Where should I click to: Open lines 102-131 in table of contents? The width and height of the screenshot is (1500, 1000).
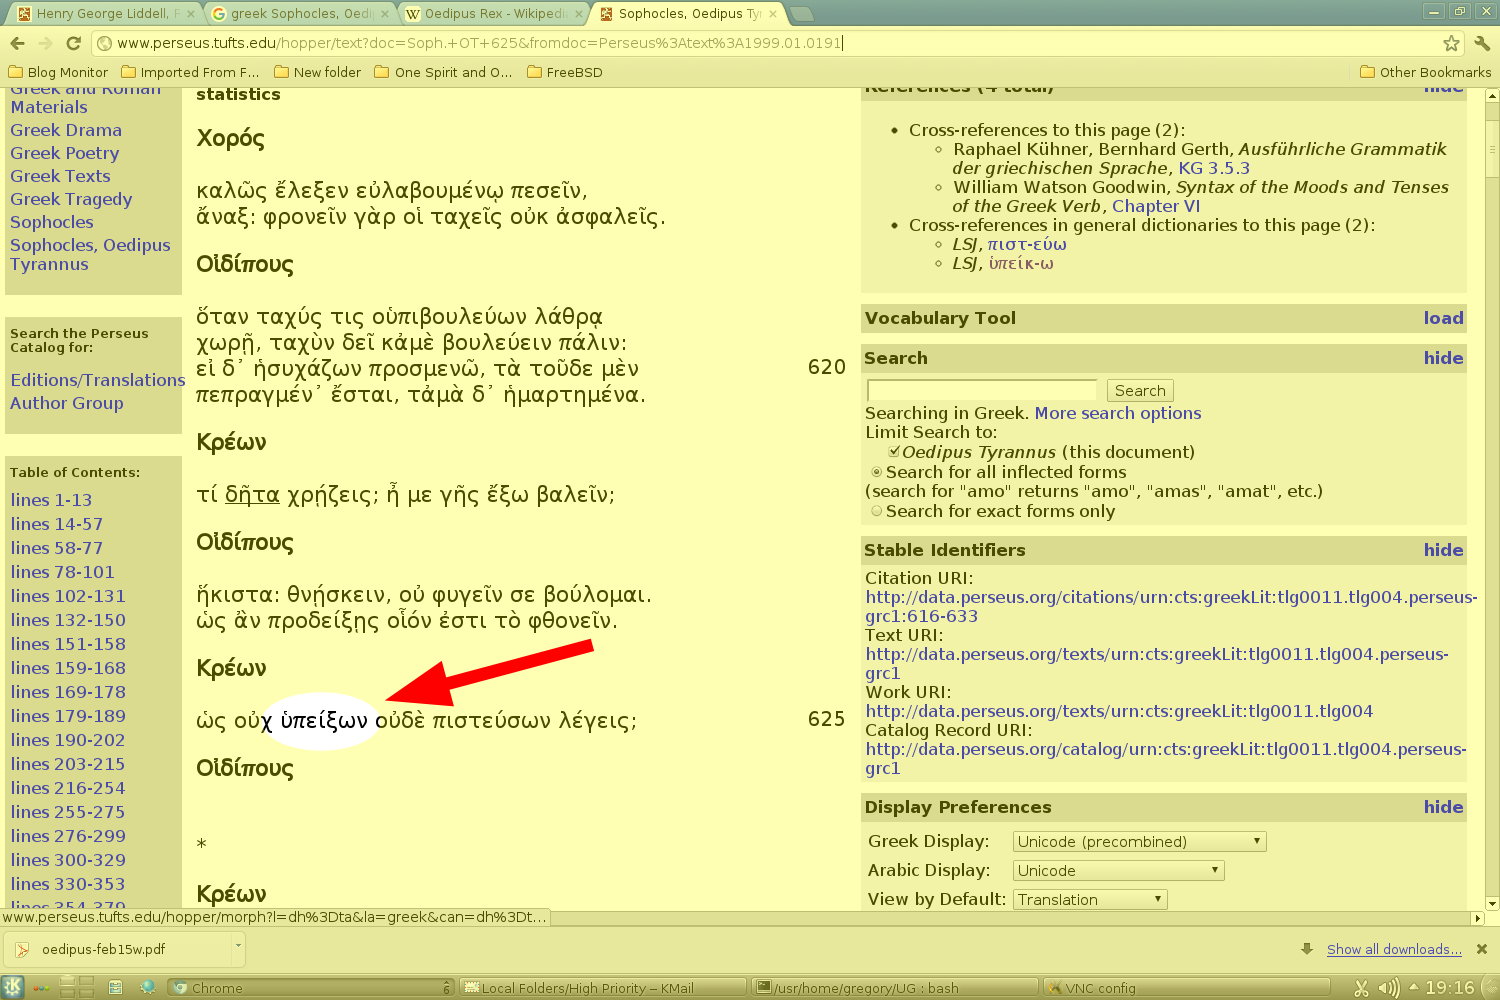tap(68, 596)
